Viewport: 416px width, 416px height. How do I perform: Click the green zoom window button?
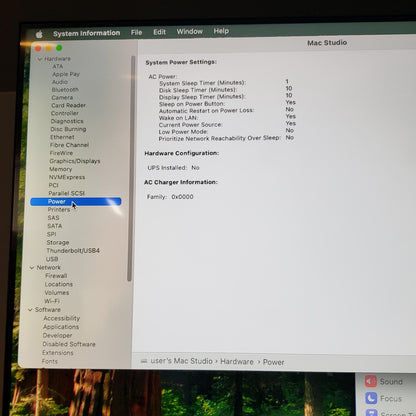[x=59, y=48]
